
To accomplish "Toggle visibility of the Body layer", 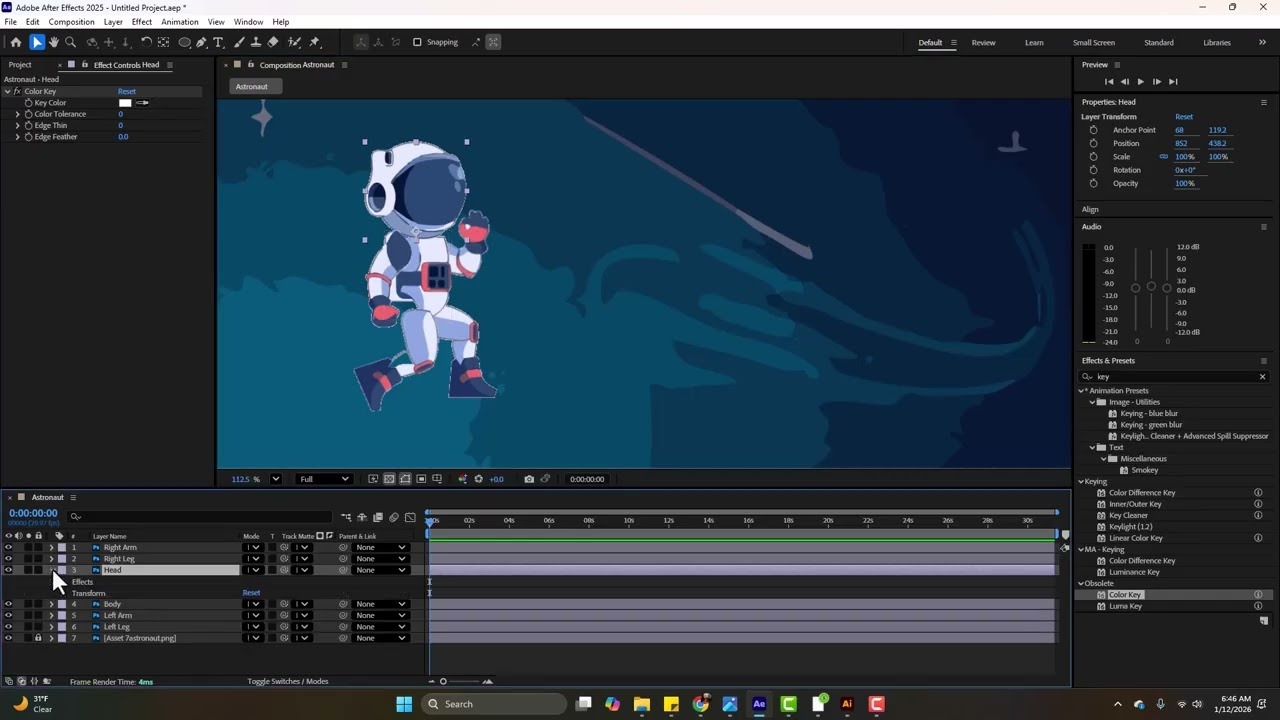I will point(8,604).
